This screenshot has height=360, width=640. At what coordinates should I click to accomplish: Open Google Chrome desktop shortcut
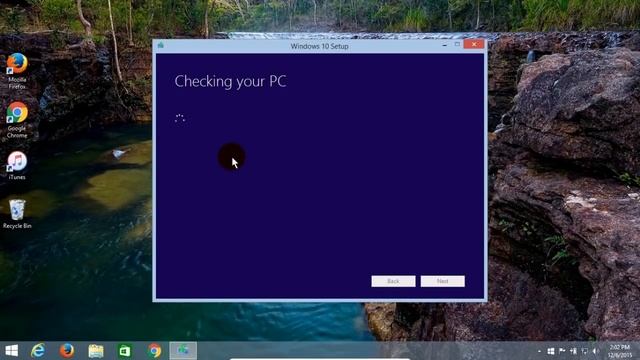click(17, 120)
